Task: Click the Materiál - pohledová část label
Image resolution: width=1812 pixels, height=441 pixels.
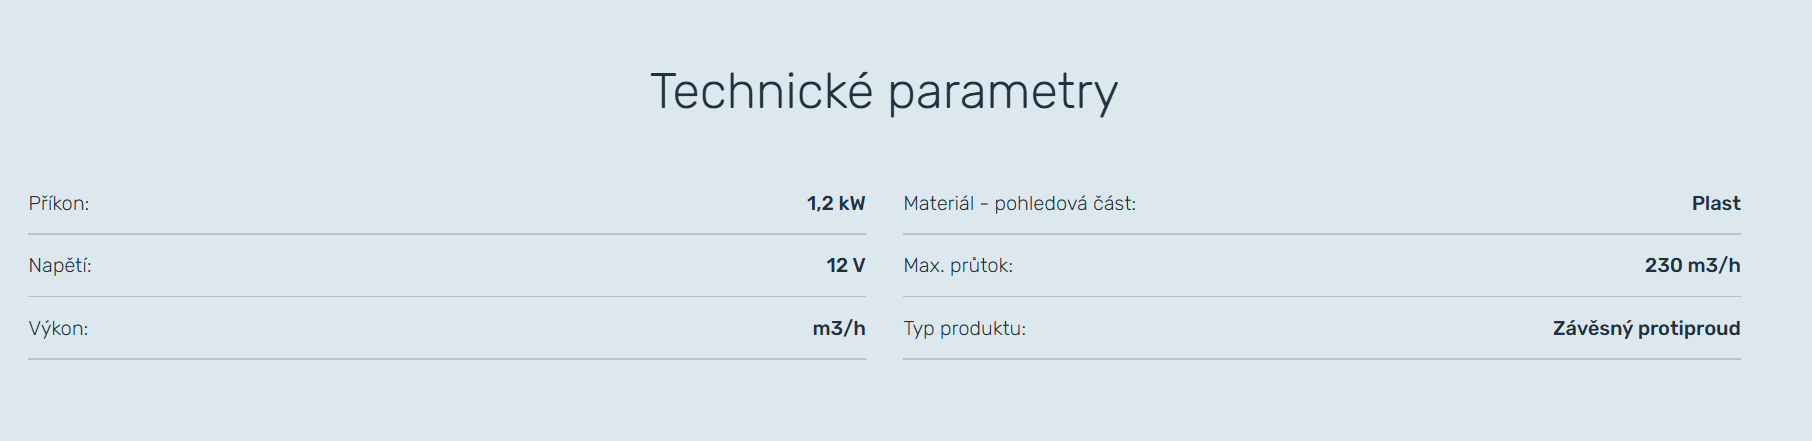Action: 1019,204
